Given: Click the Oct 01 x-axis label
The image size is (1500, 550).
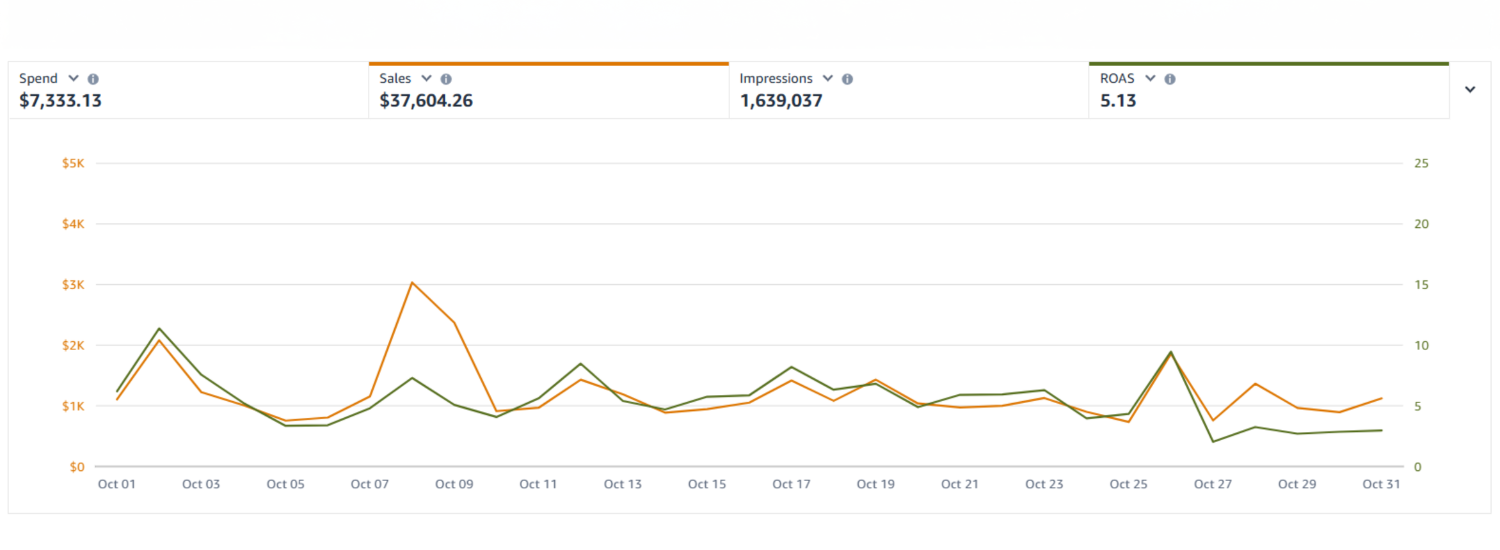Looking at the screenshot, I should [117, 484].
